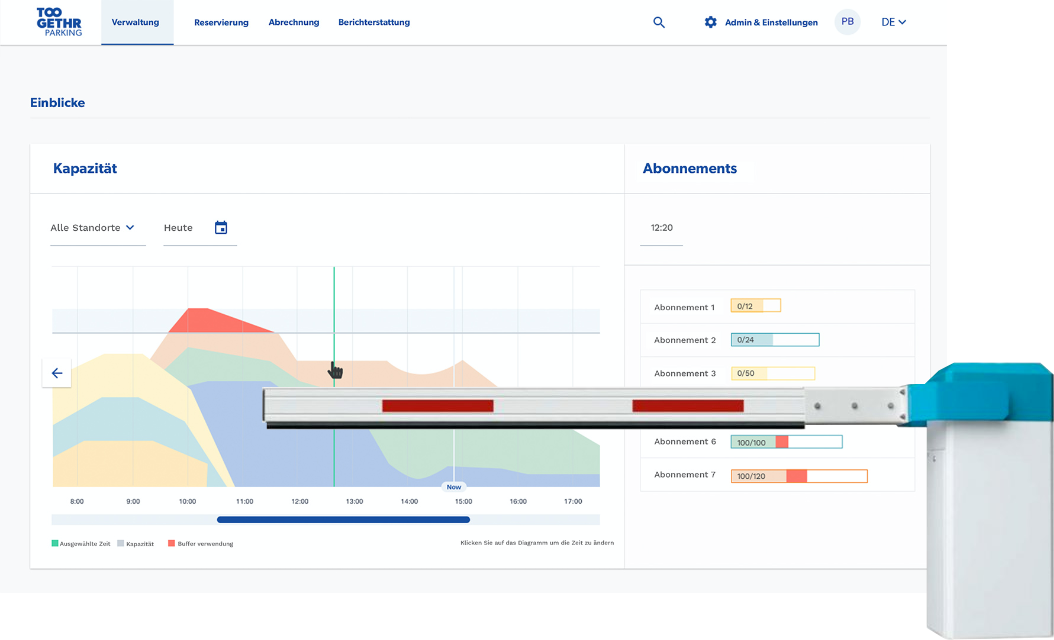
Task: Click the Abonnement 7 progress bar 100/120
Action: pyautogui.click(x=799, y=476)
